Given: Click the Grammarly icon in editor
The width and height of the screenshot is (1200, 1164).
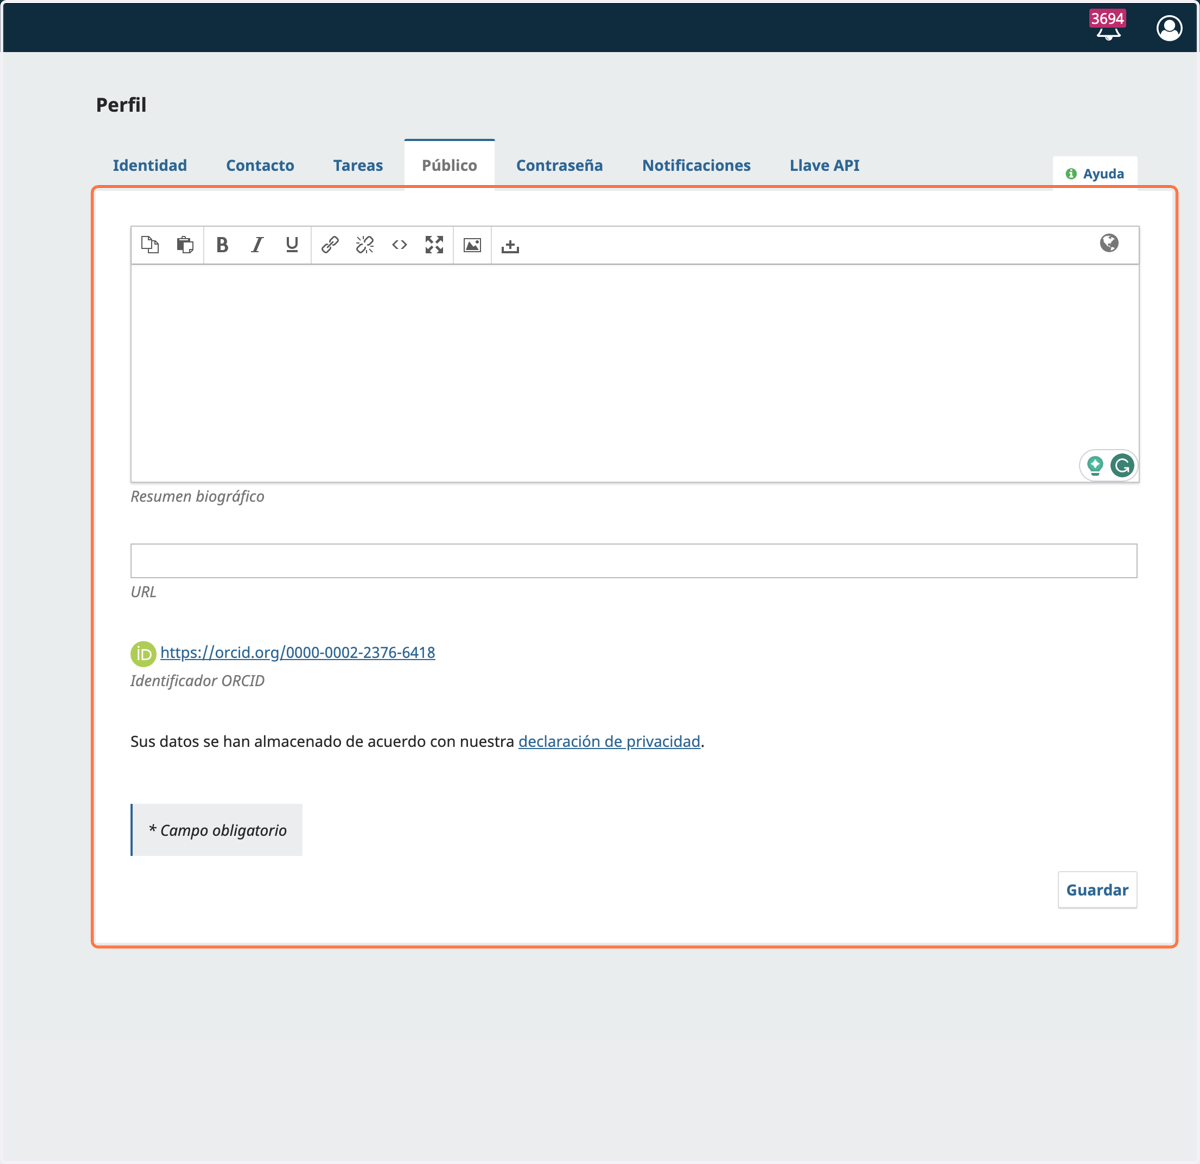Looking at the screenshot, I should (1122, 465).
